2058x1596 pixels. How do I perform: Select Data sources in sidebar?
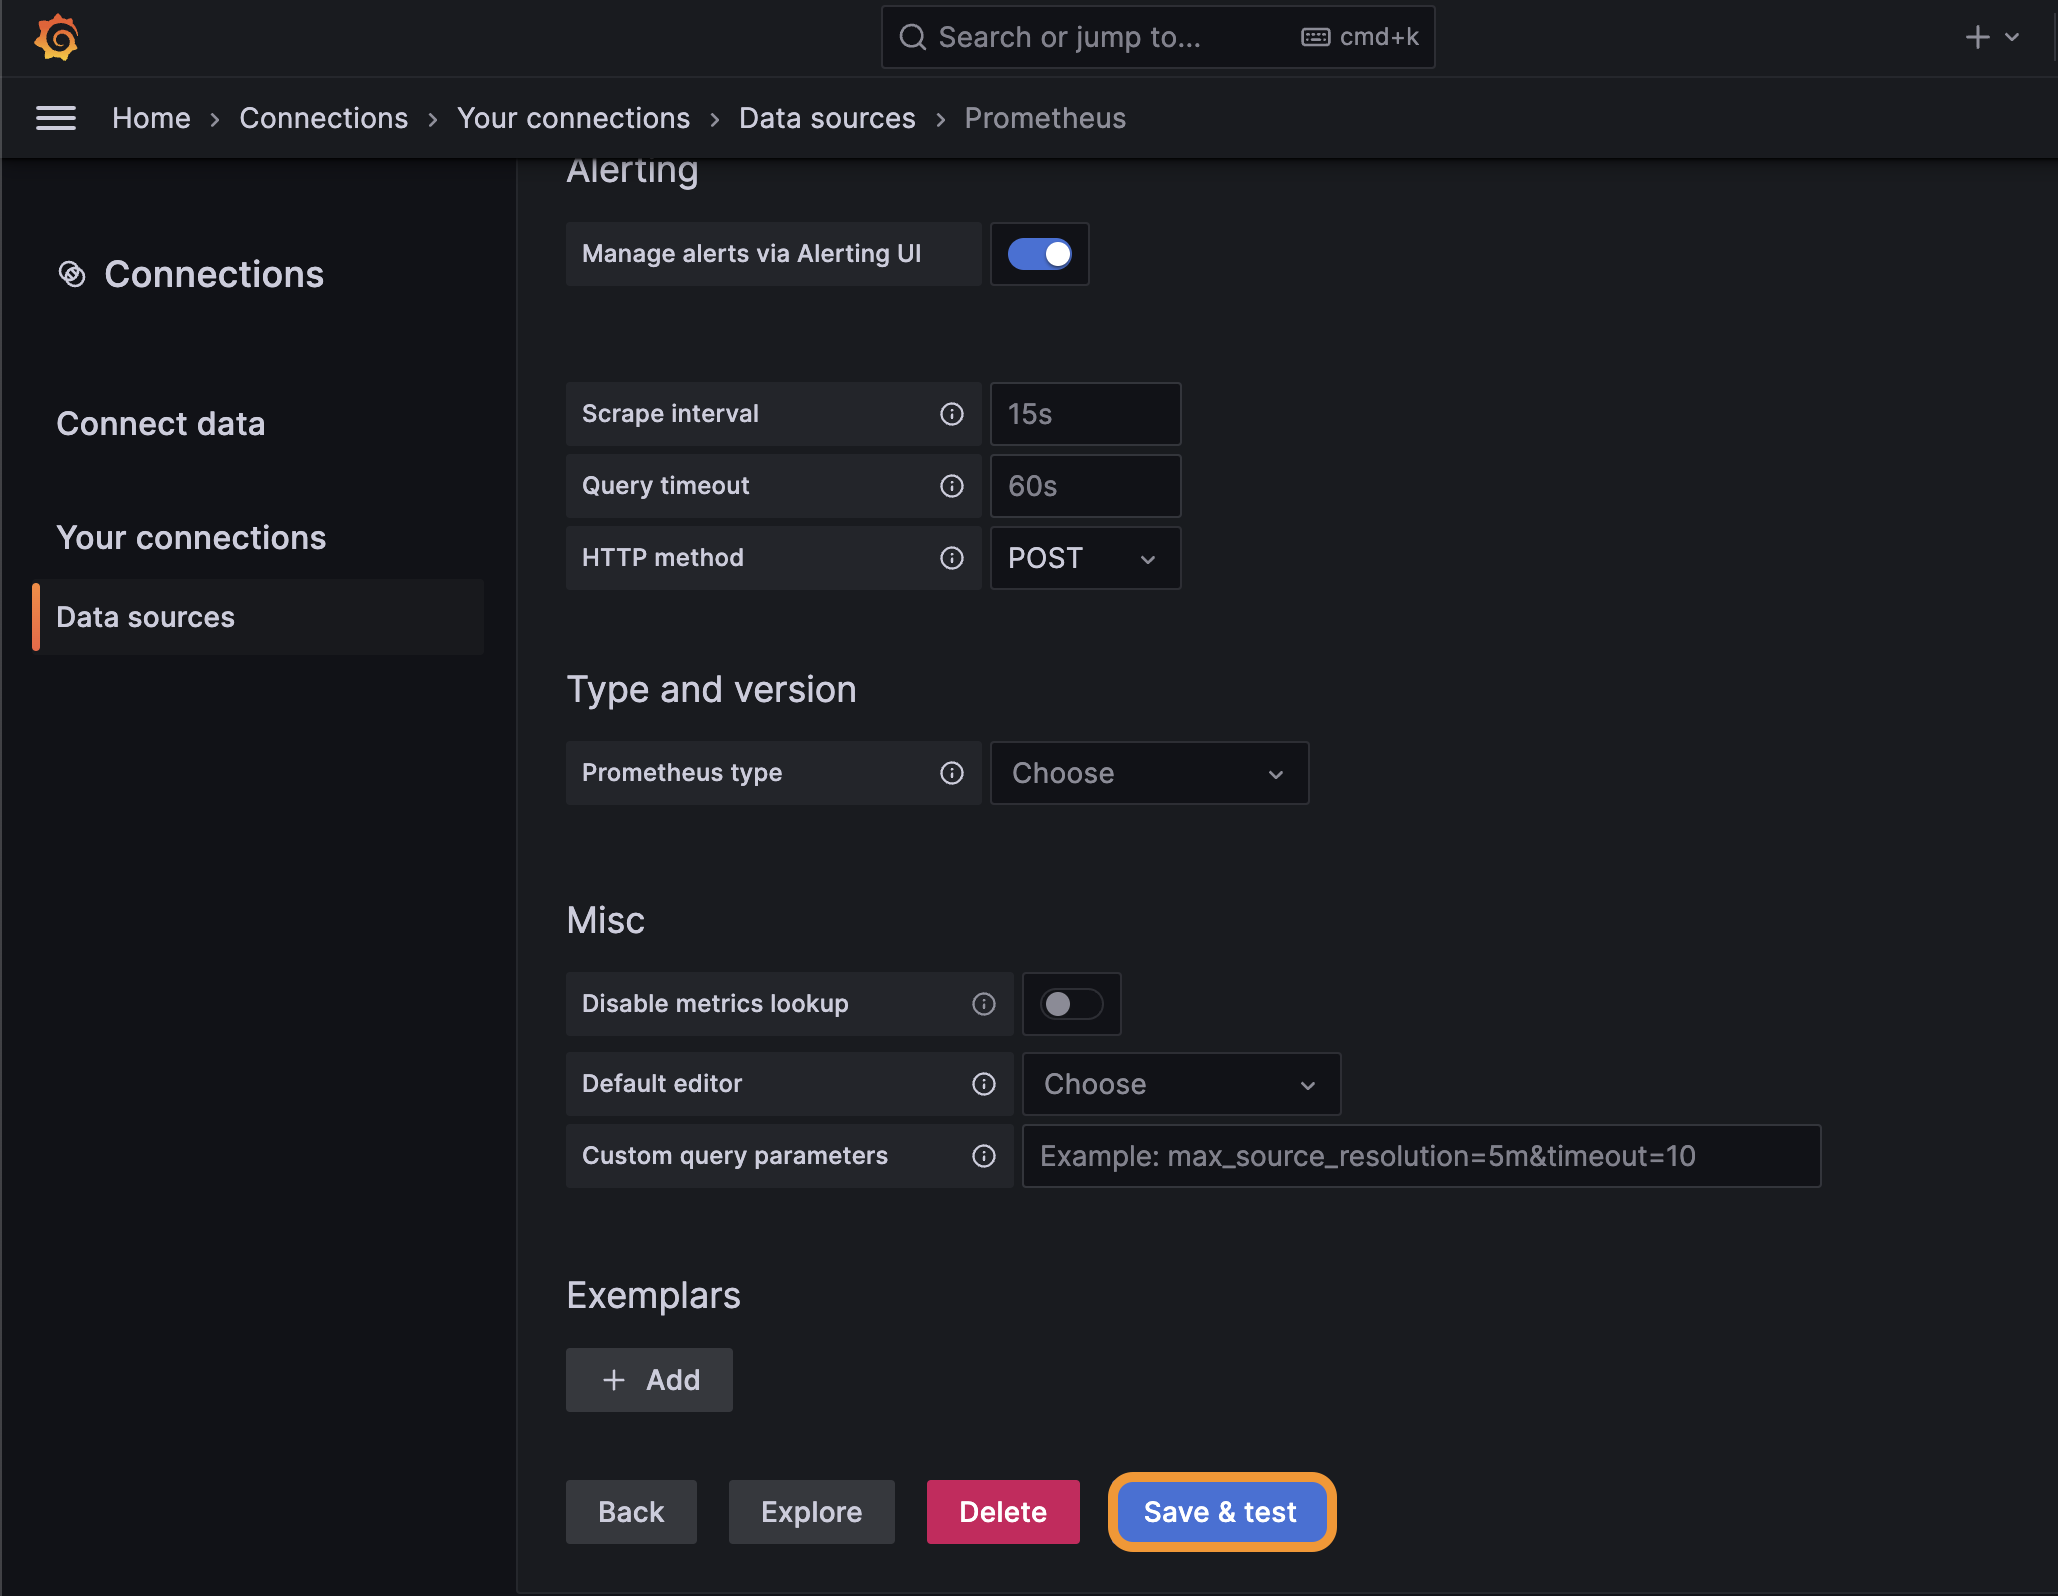click(x=146, y=617)
